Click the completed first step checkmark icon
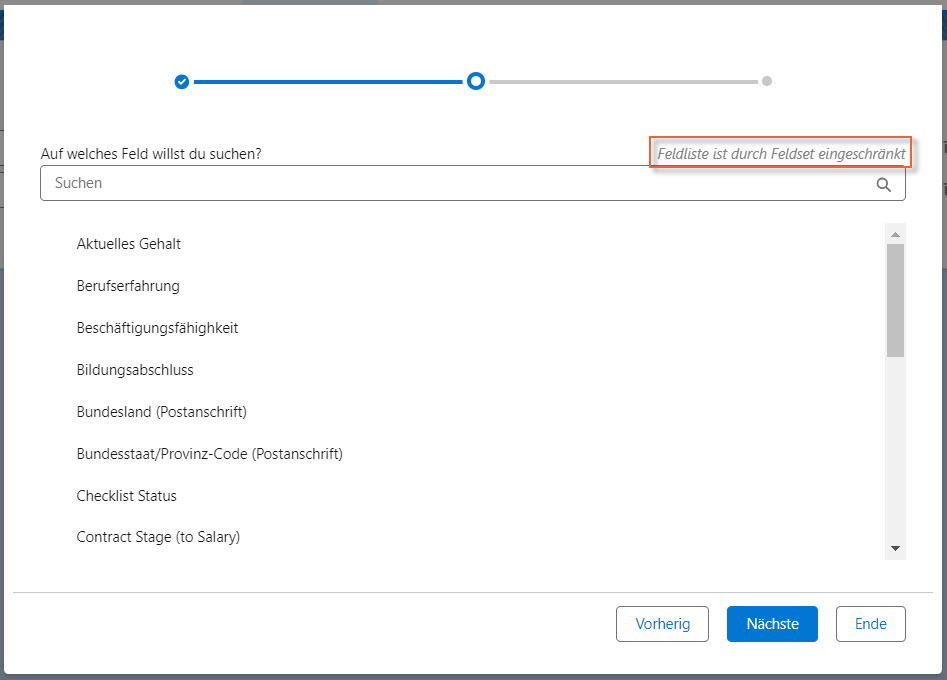947x680 pixels. coord(181,82)
